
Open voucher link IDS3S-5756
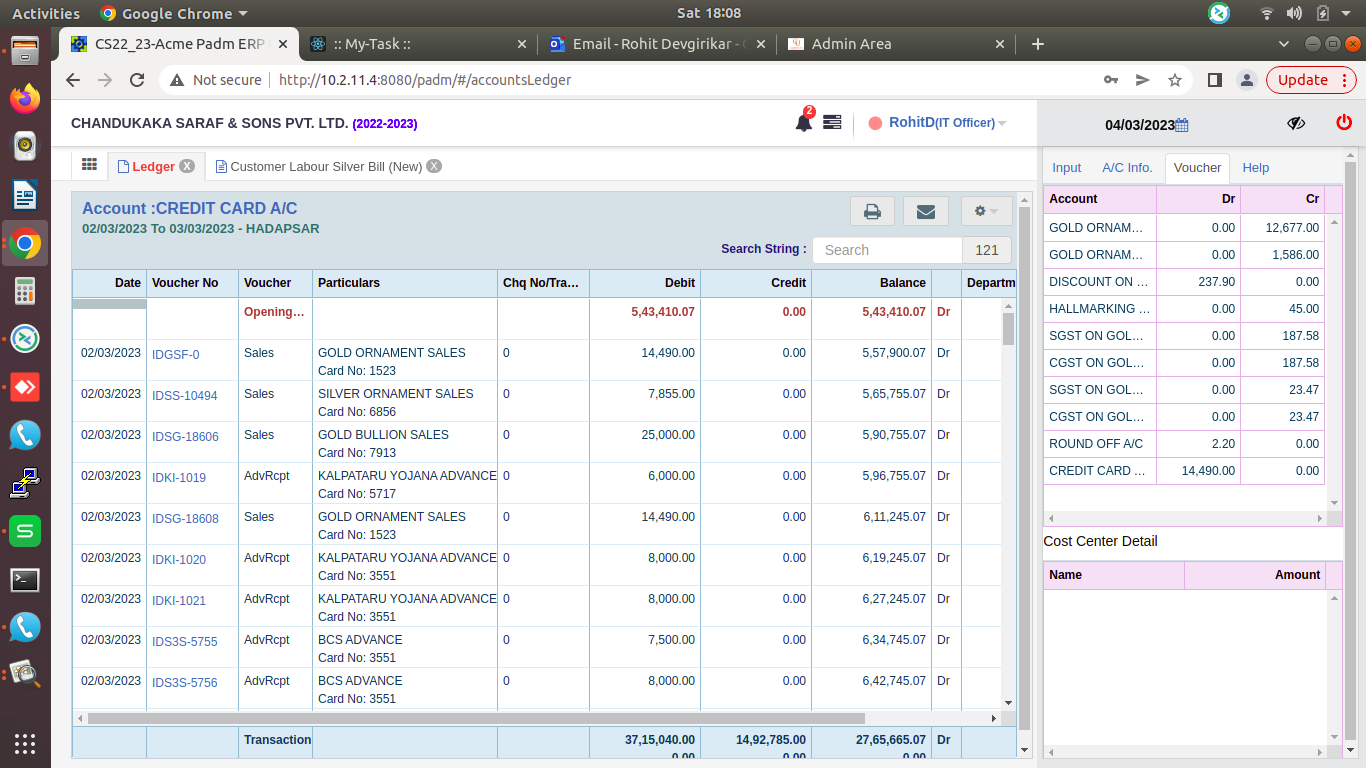tap(184, 683)
